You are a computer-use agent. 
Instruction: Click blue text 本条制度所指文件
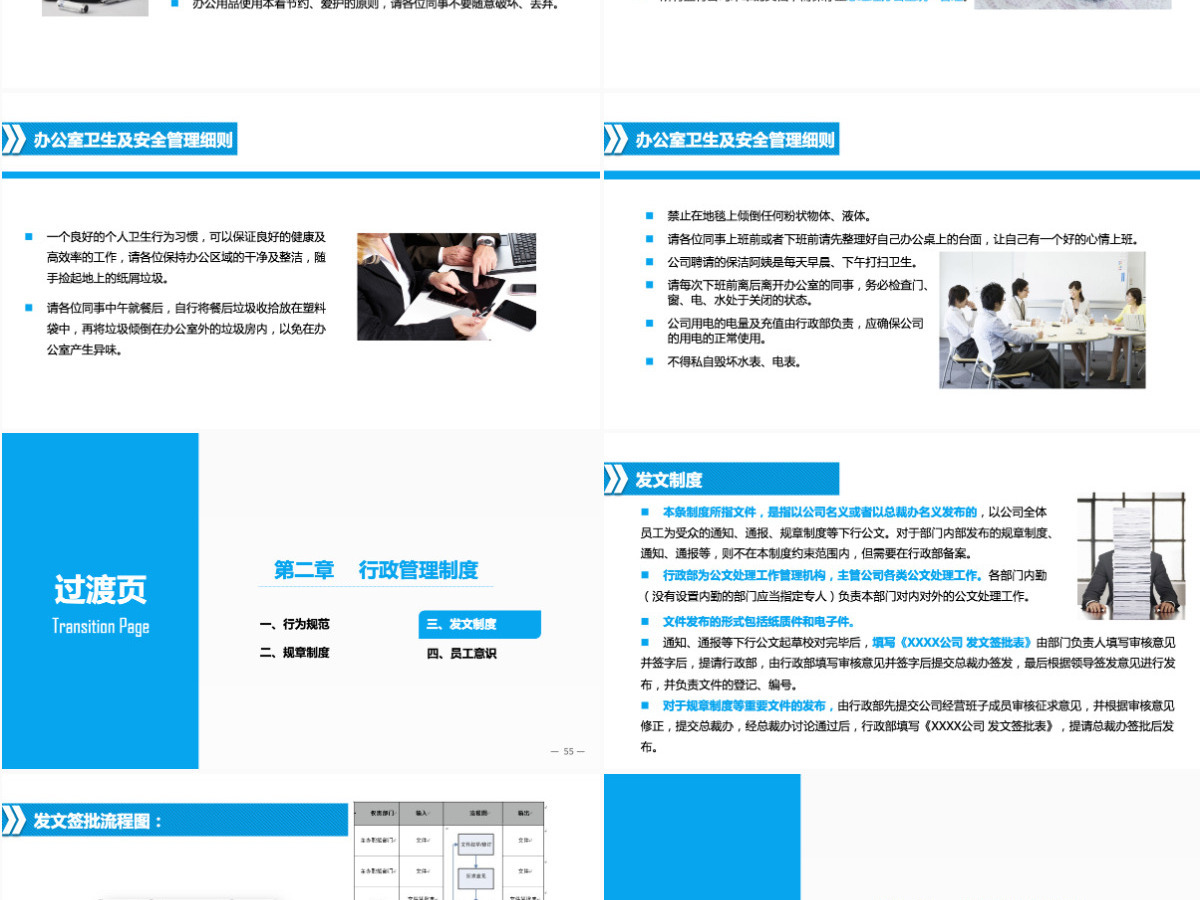819,511
